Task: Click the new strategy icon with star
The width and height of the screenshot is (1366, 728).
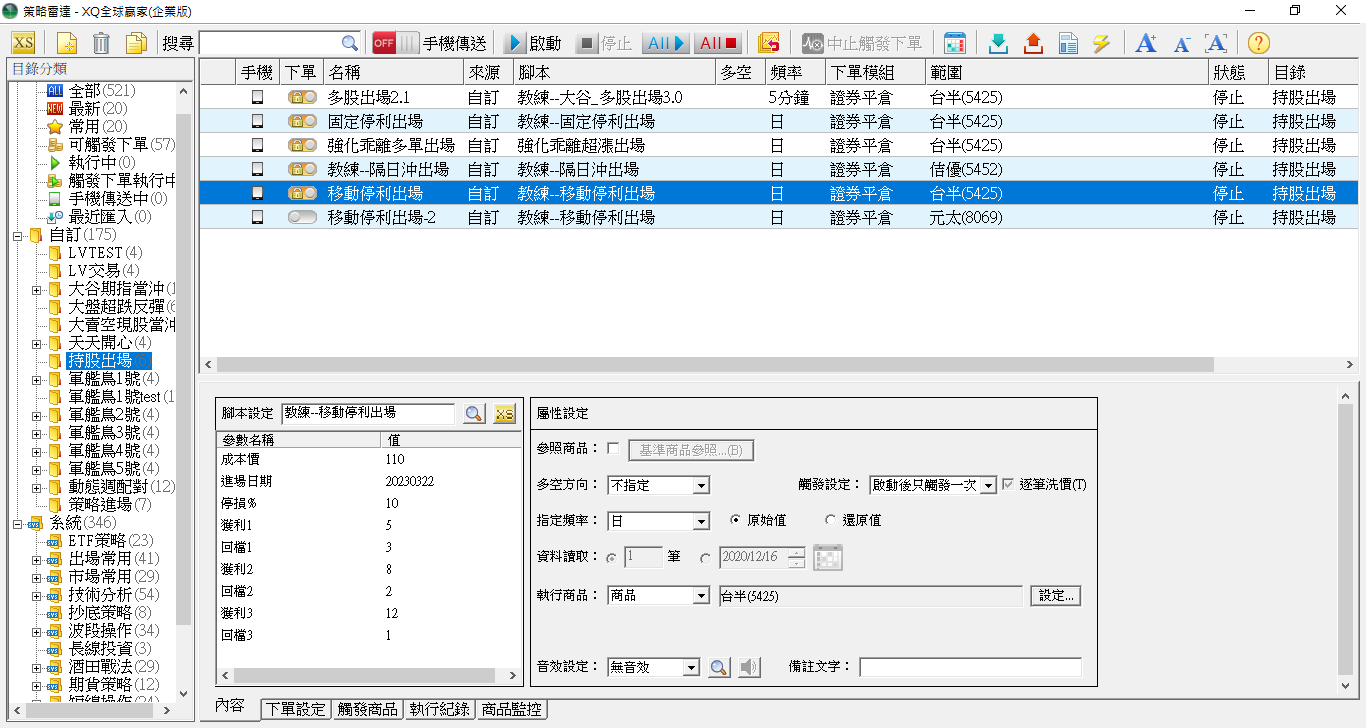Action: (x=66, y=43)
